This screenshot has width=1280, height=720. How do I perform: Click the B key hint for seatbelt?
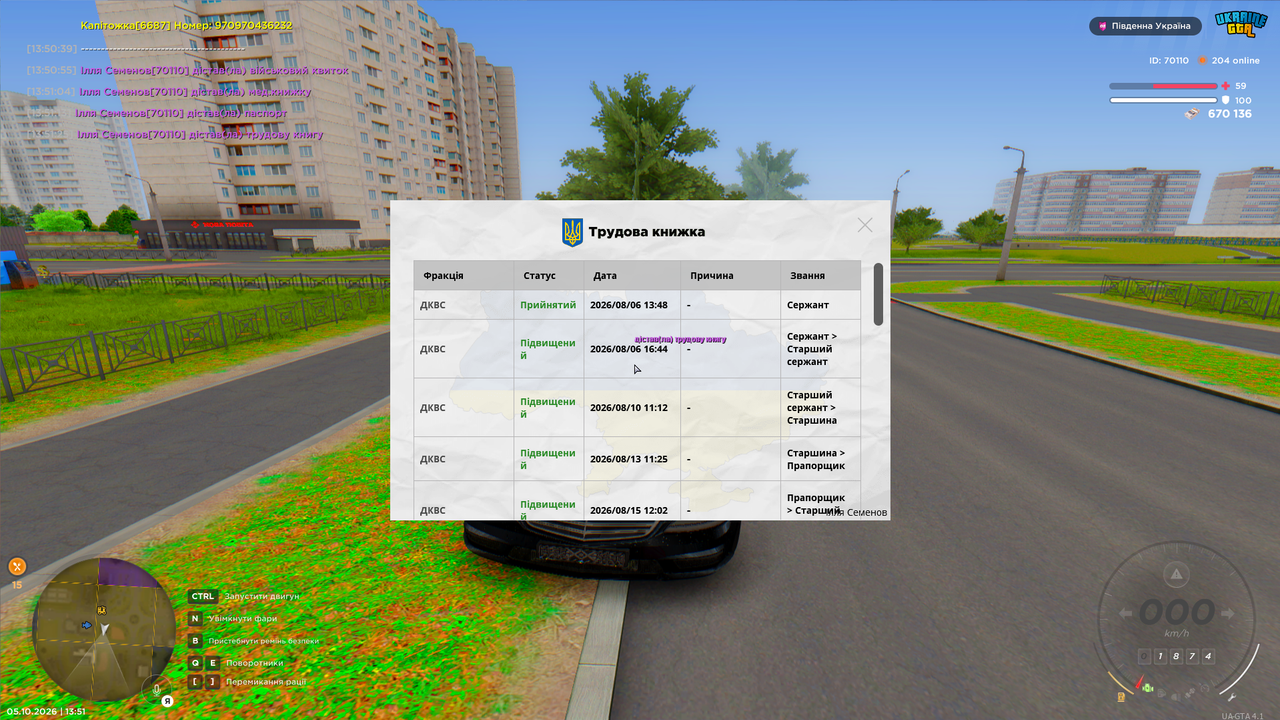tap(195, 640)
